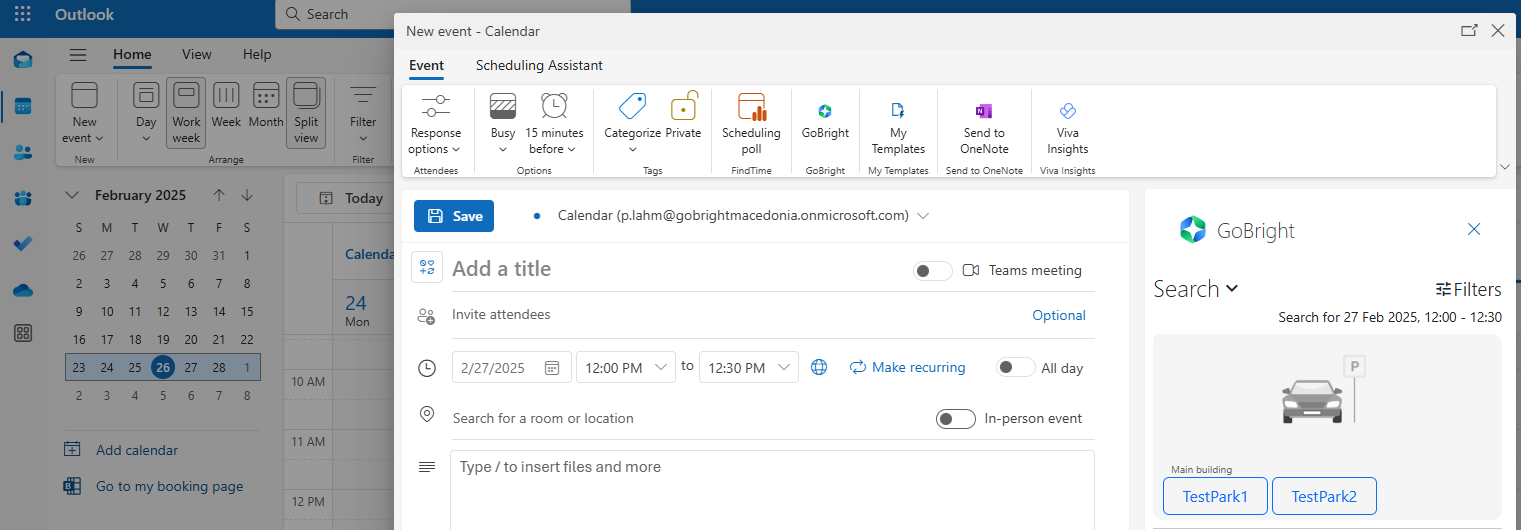The image size is (1521, 530).
Task: Open the View tab in Outlook
Action: pos(196,54)
